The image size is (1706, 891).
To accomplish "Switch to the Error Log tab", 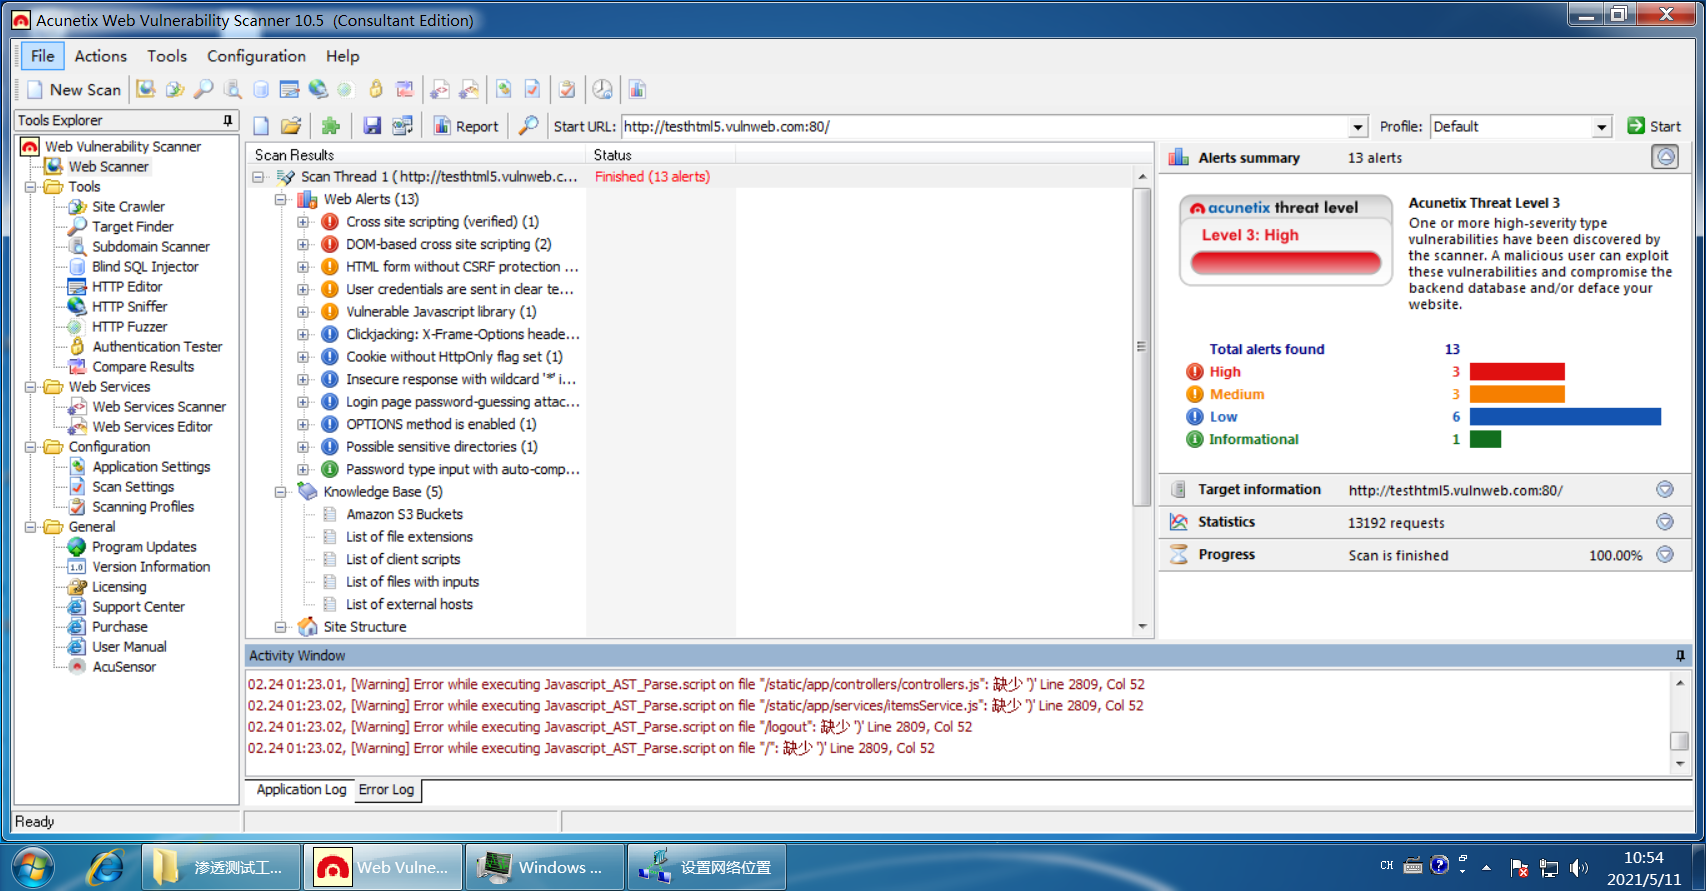I will [x=387, y=790].
